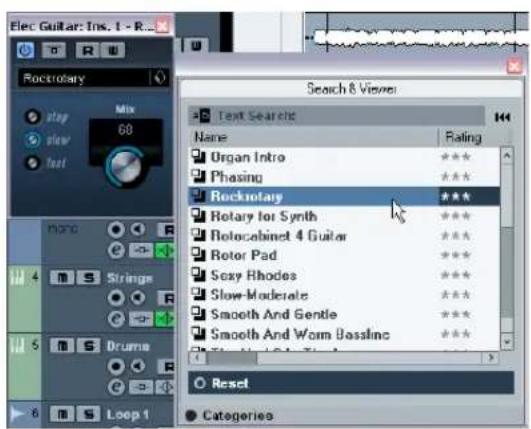Solo the Strings track
The width and height of the screenshot is (531, 429).
[88, 278]
